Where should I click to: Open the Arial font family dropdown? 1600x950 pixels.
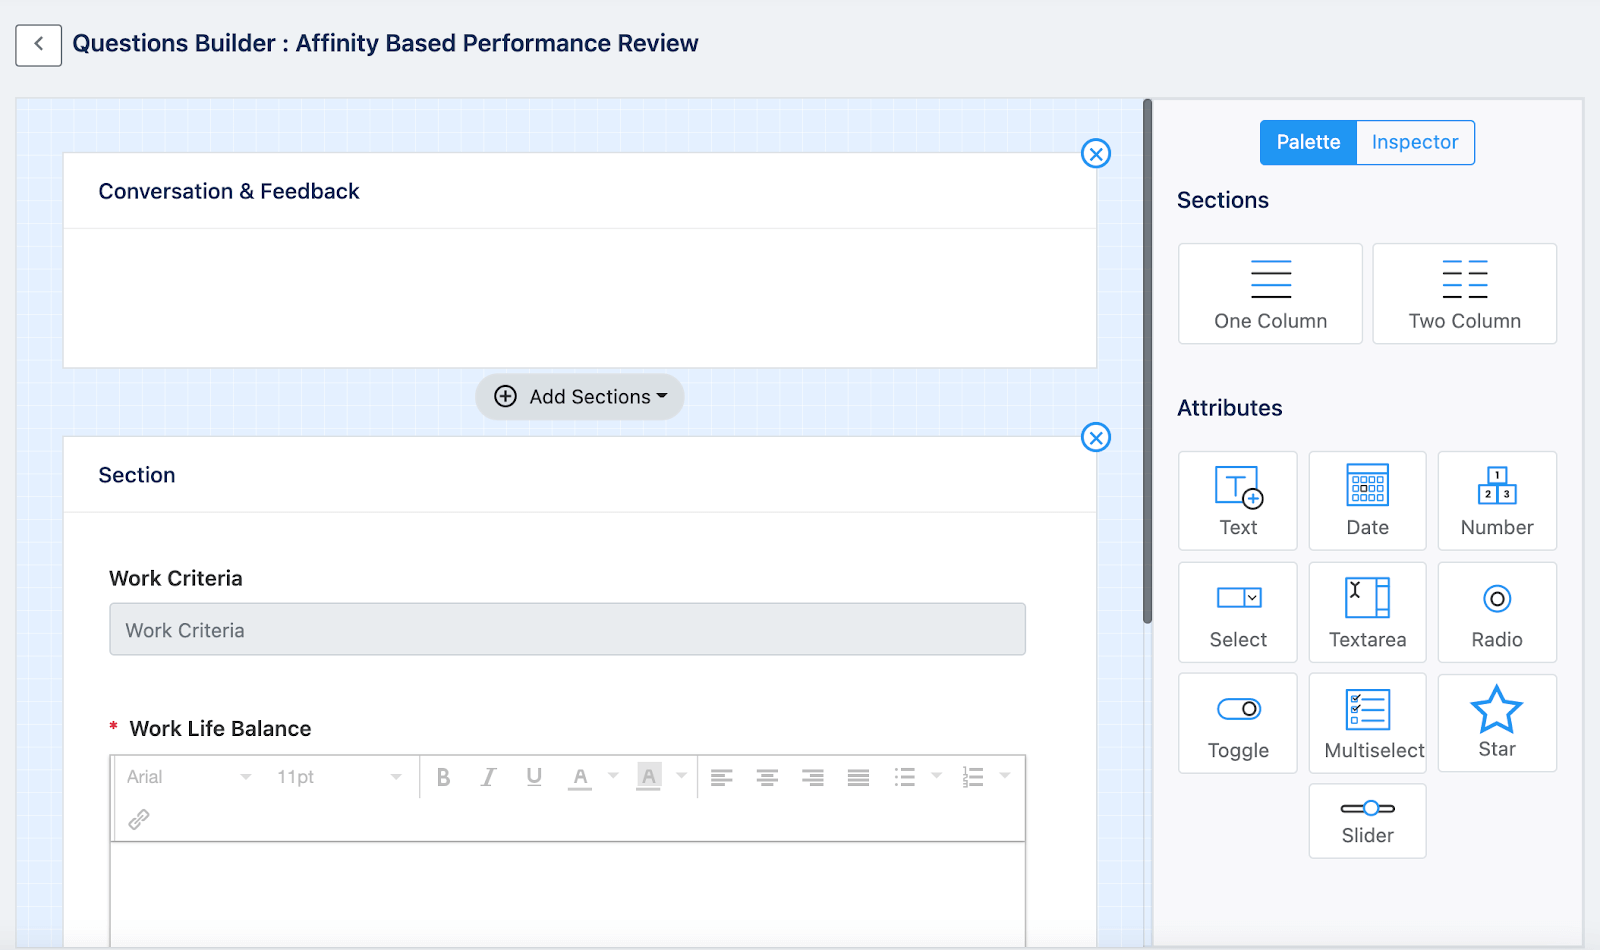coord(185,776)
